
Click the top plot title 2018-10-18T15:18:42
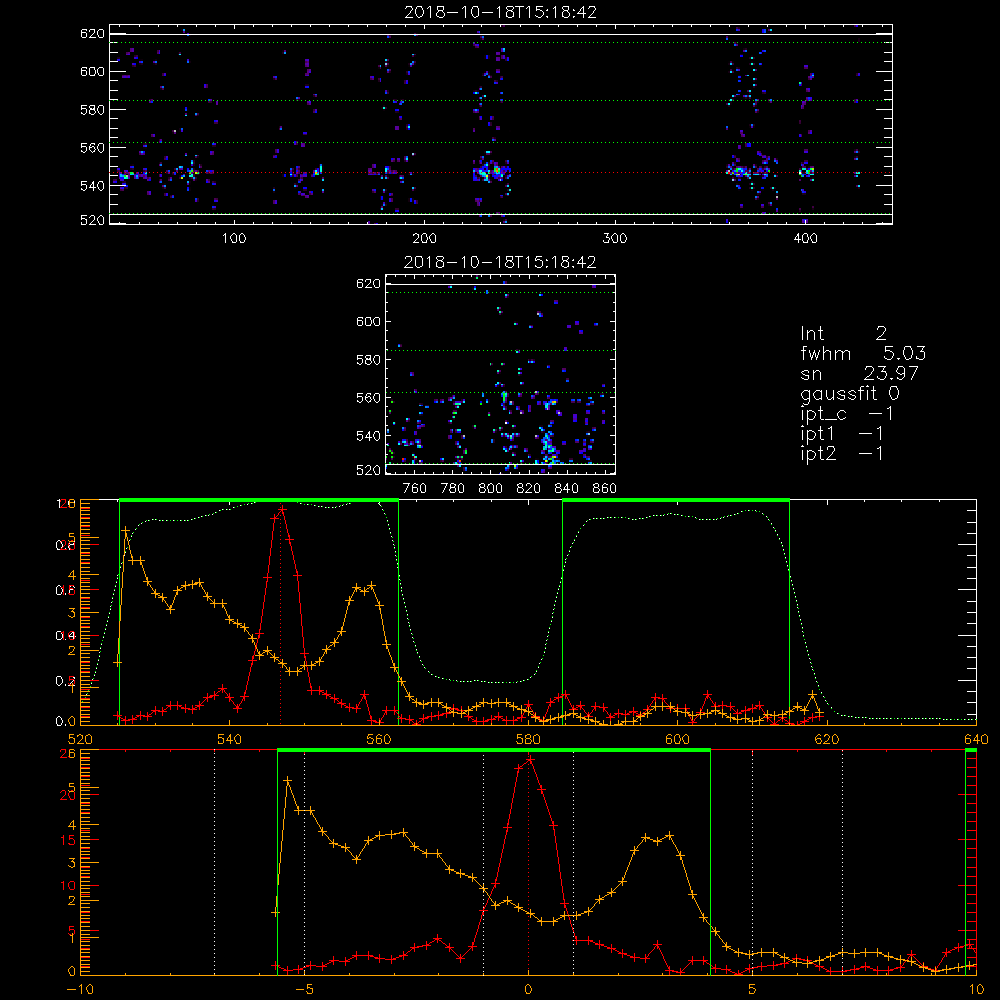tap(500, 12)
